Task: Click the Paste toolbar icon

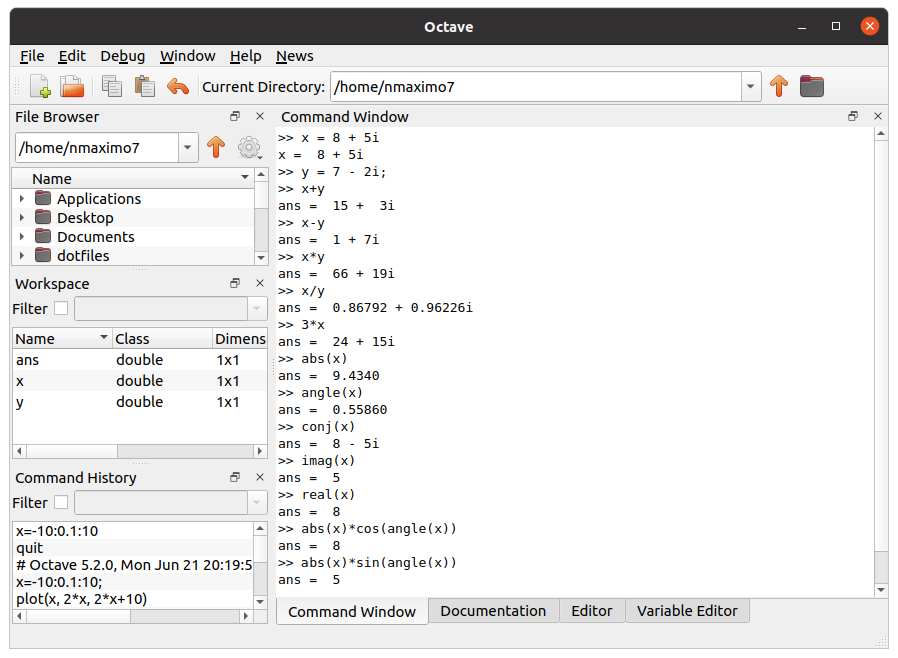Action: [145, 87]
